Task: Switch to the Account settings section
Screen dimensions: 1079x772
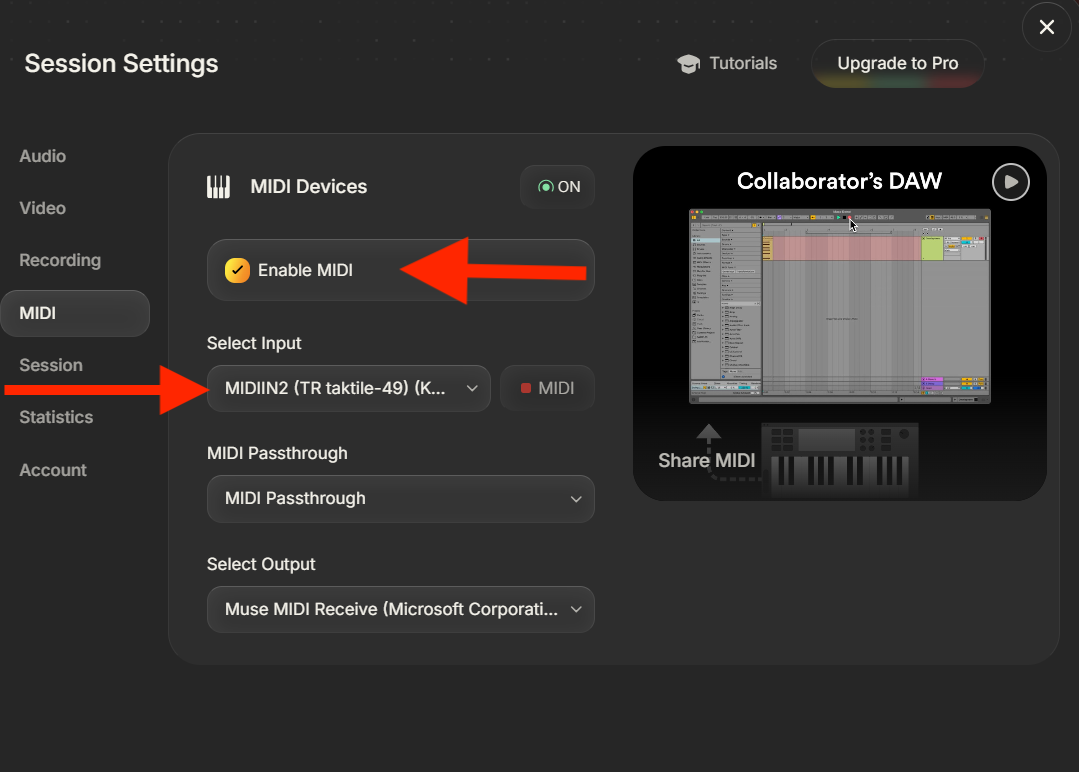Action: click(52, 470)
